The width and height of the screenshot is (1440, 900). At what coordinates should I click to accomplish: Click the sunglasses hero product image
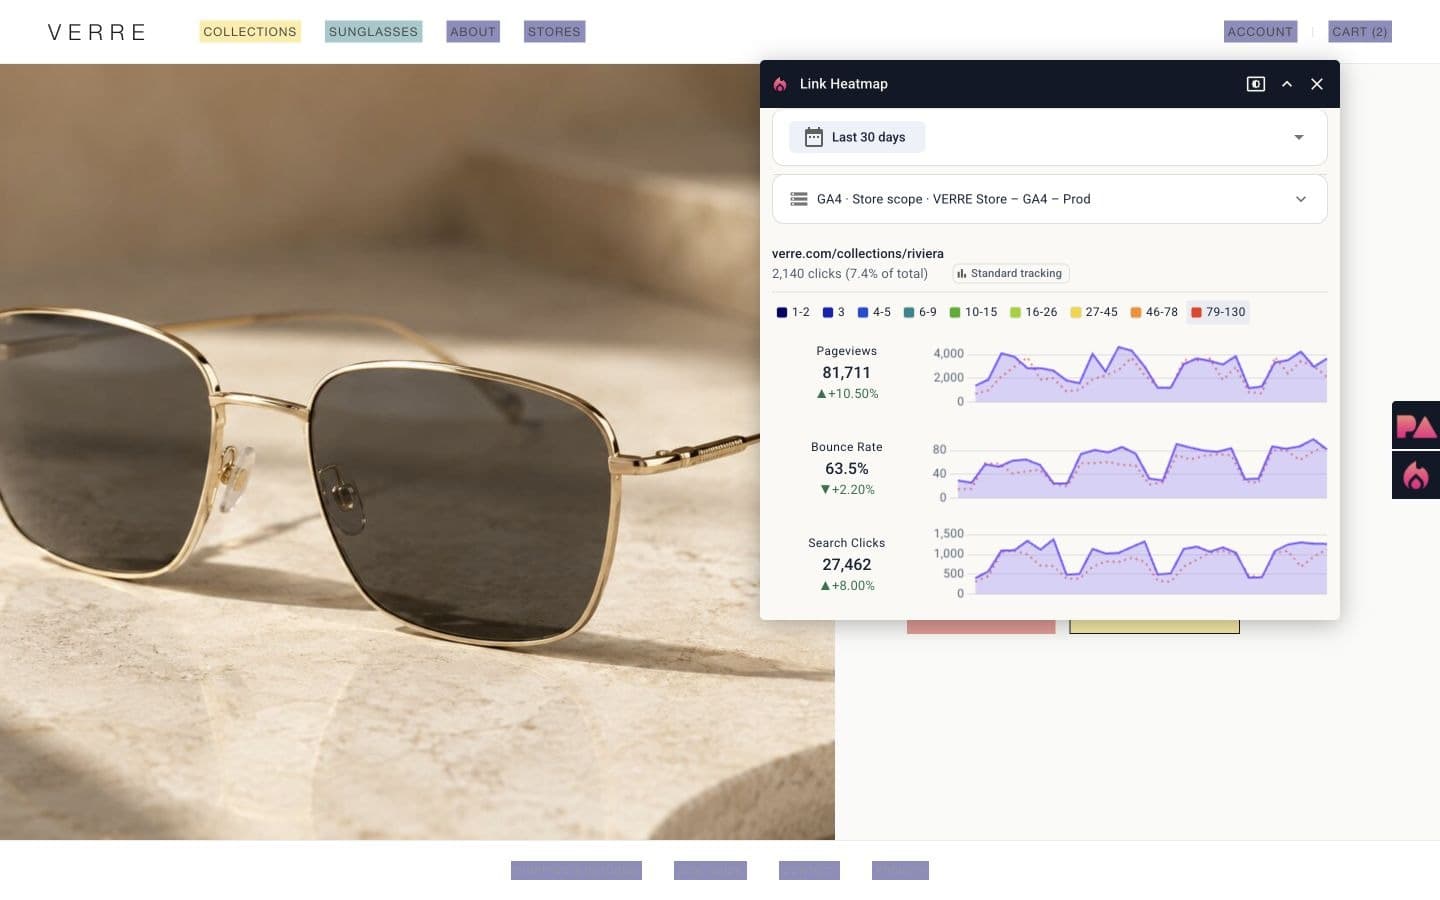(417, 452)
